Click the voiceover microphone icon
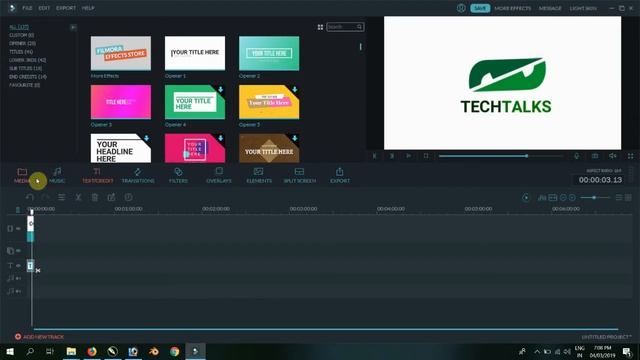640x360 pixels. click(x=576, y=156)
